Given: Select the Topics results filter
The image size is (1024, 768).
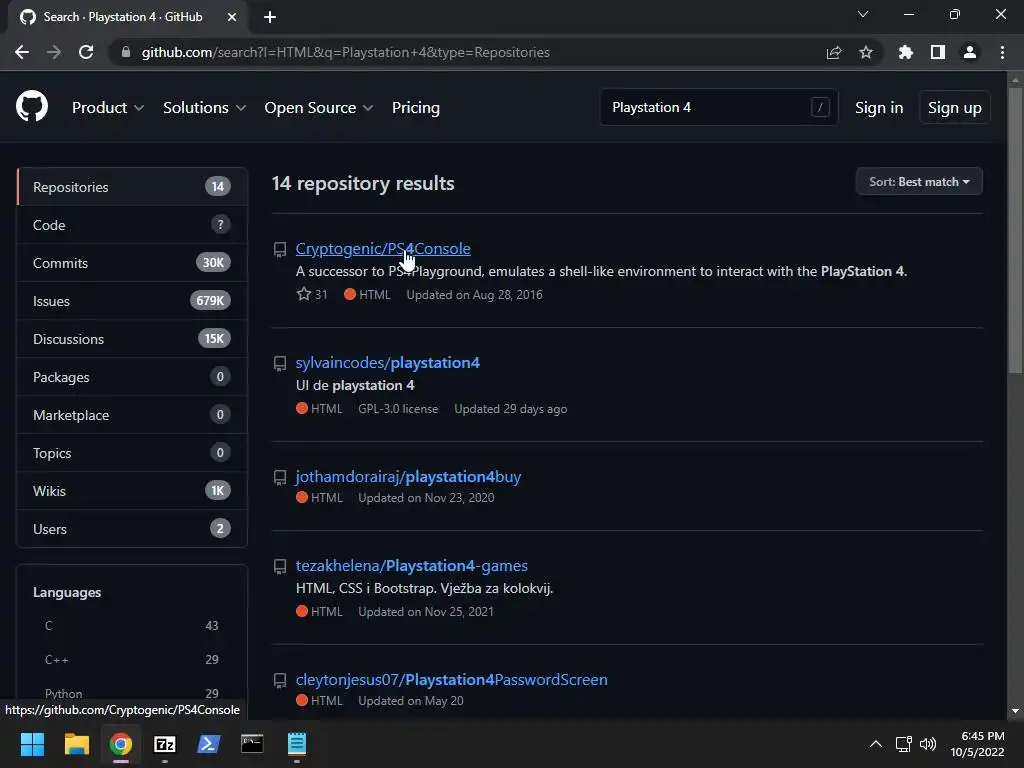Looking at the screenshot, I should tap(132, 453).
